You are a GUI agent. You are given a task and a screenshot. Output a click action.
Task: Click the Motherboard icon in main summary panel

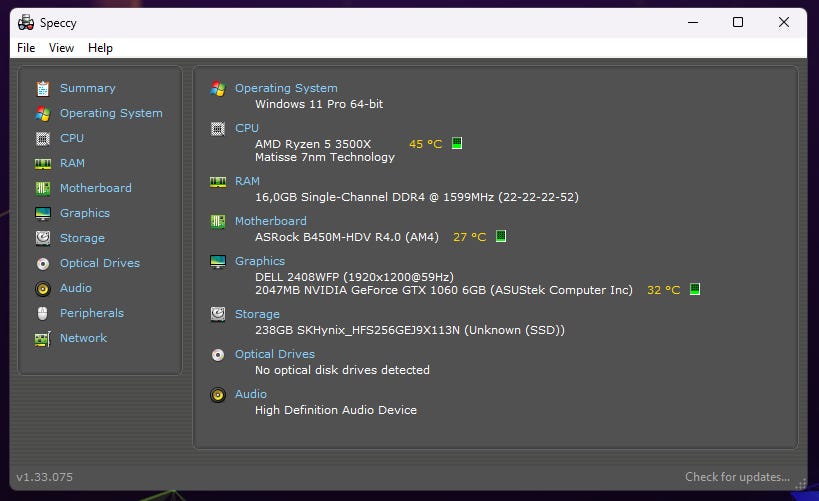tap(218, 222)
